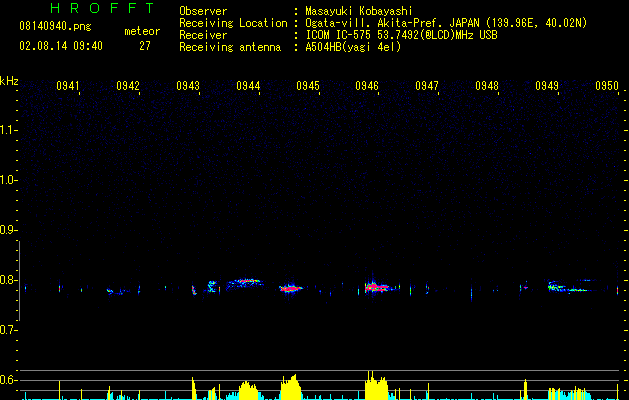Click the 'Receiving antenna' label
Viewport: 629px width, 400px height.
point(230,47)
